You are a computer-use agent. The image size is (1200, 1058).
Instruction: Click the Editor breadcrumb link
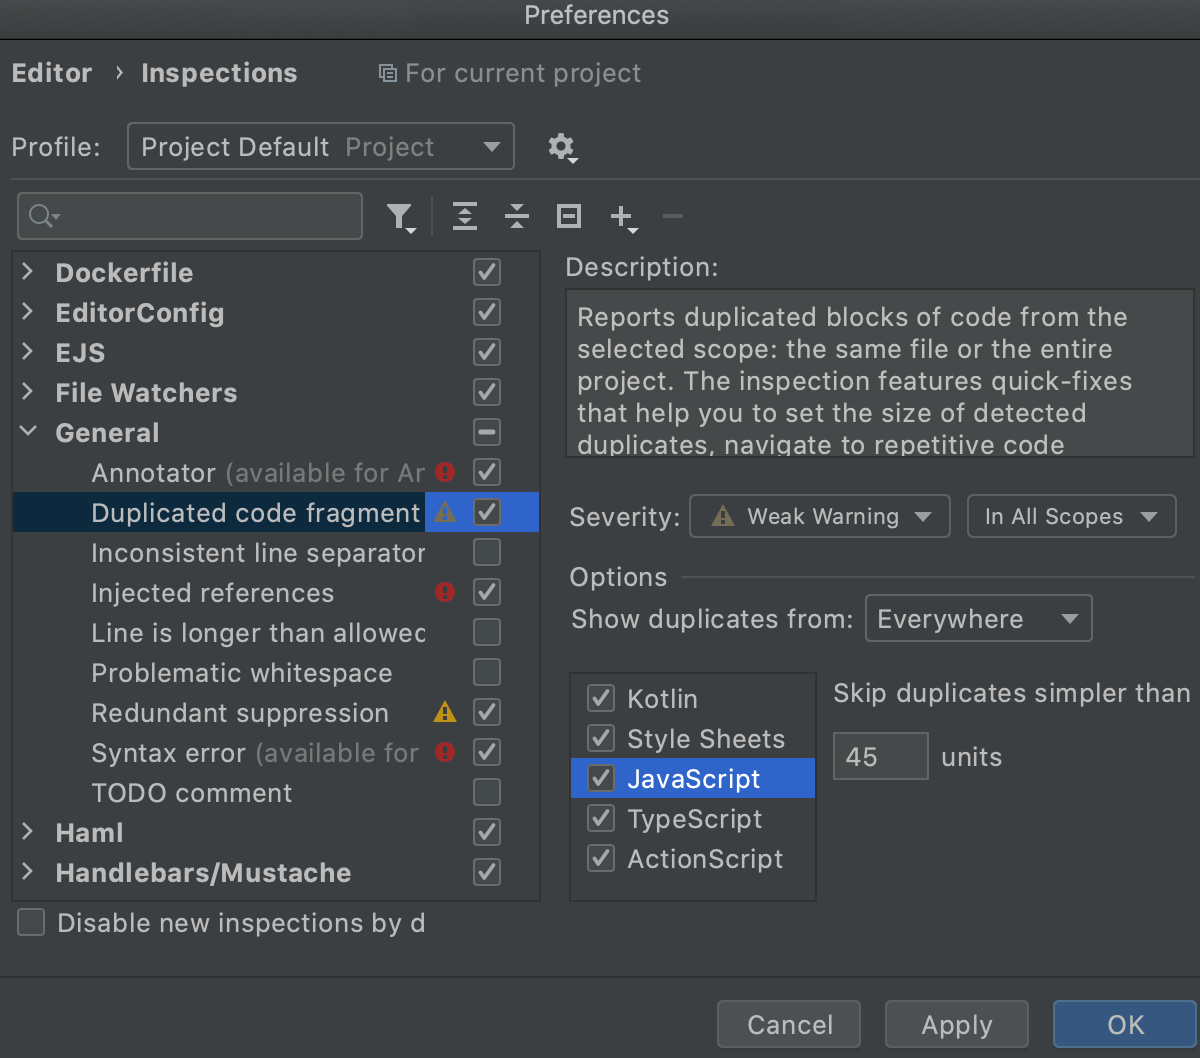tap(51, 72)
